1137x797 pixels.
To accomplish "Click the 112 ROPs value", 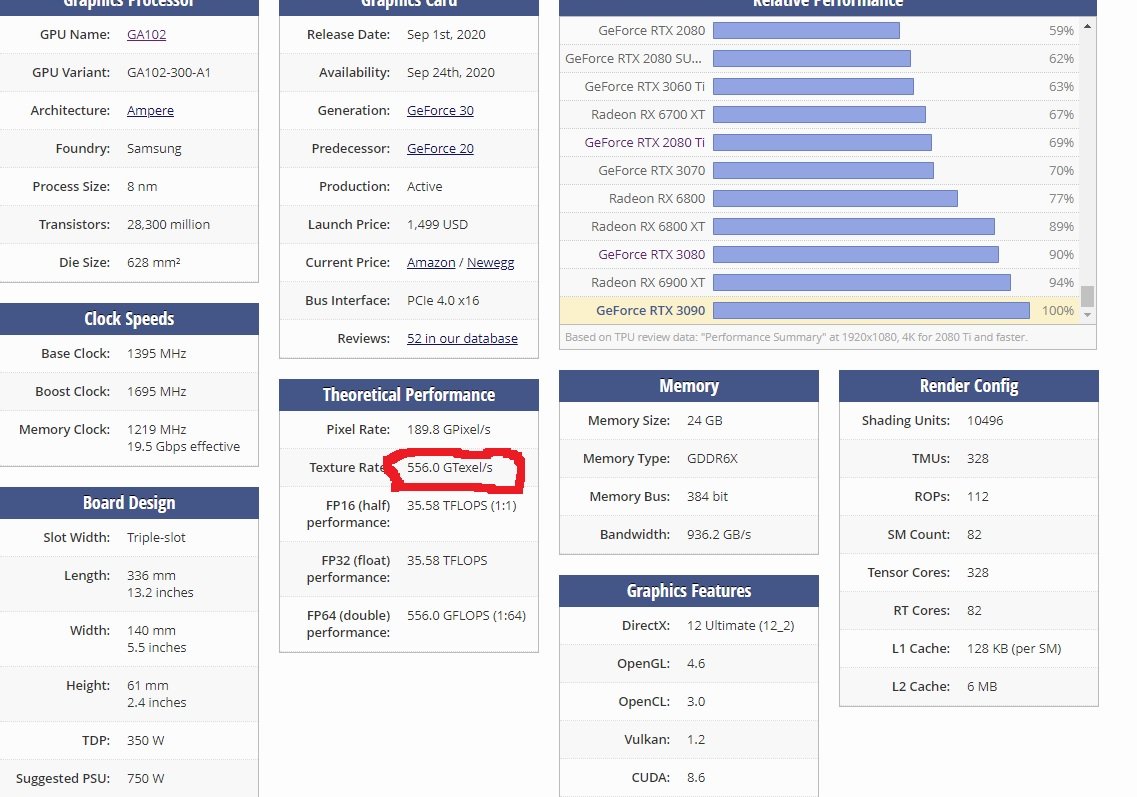I will click(x=977, y=496).
